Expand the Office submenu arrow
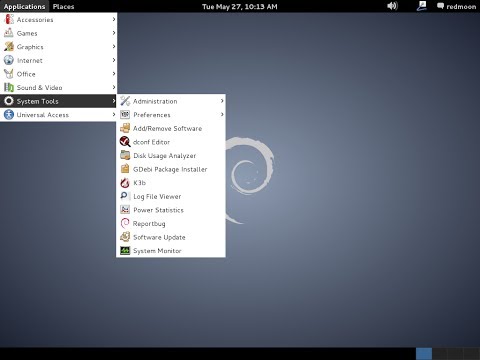 pyautogui.click(x=114, y=74)
